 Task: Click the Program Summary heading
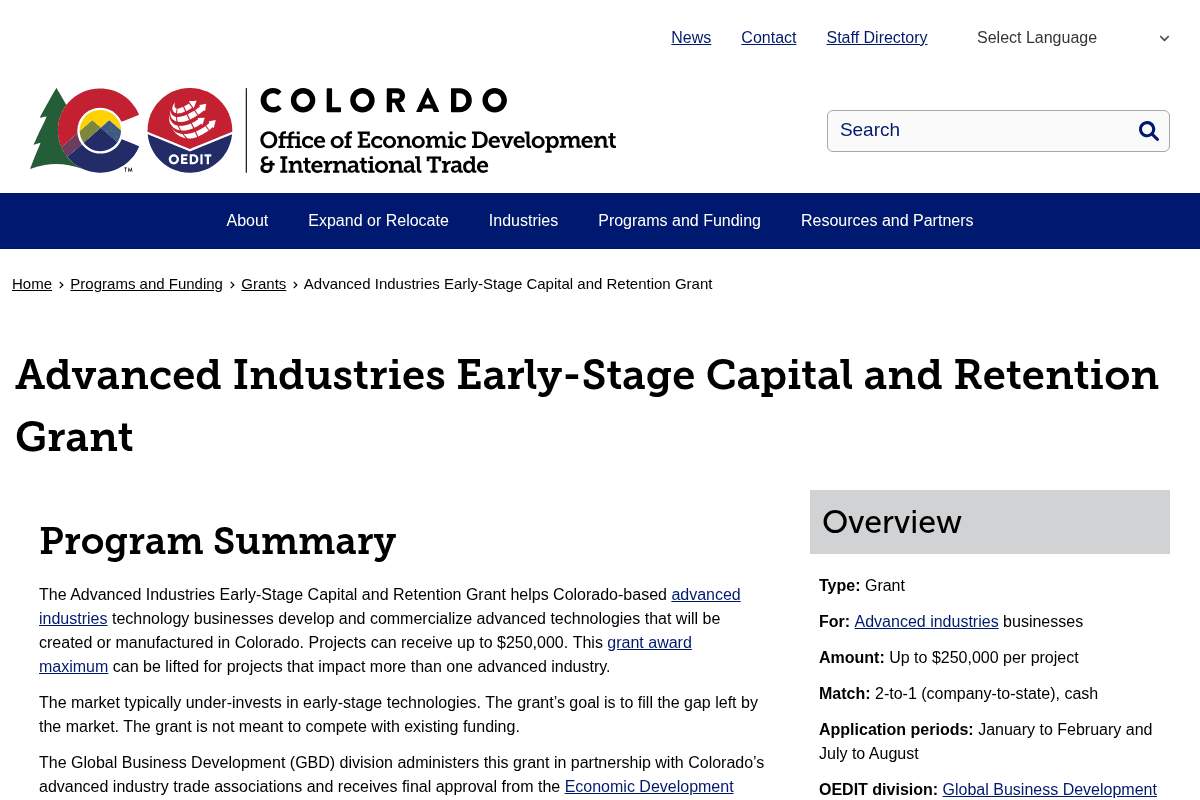coord(218,541)
